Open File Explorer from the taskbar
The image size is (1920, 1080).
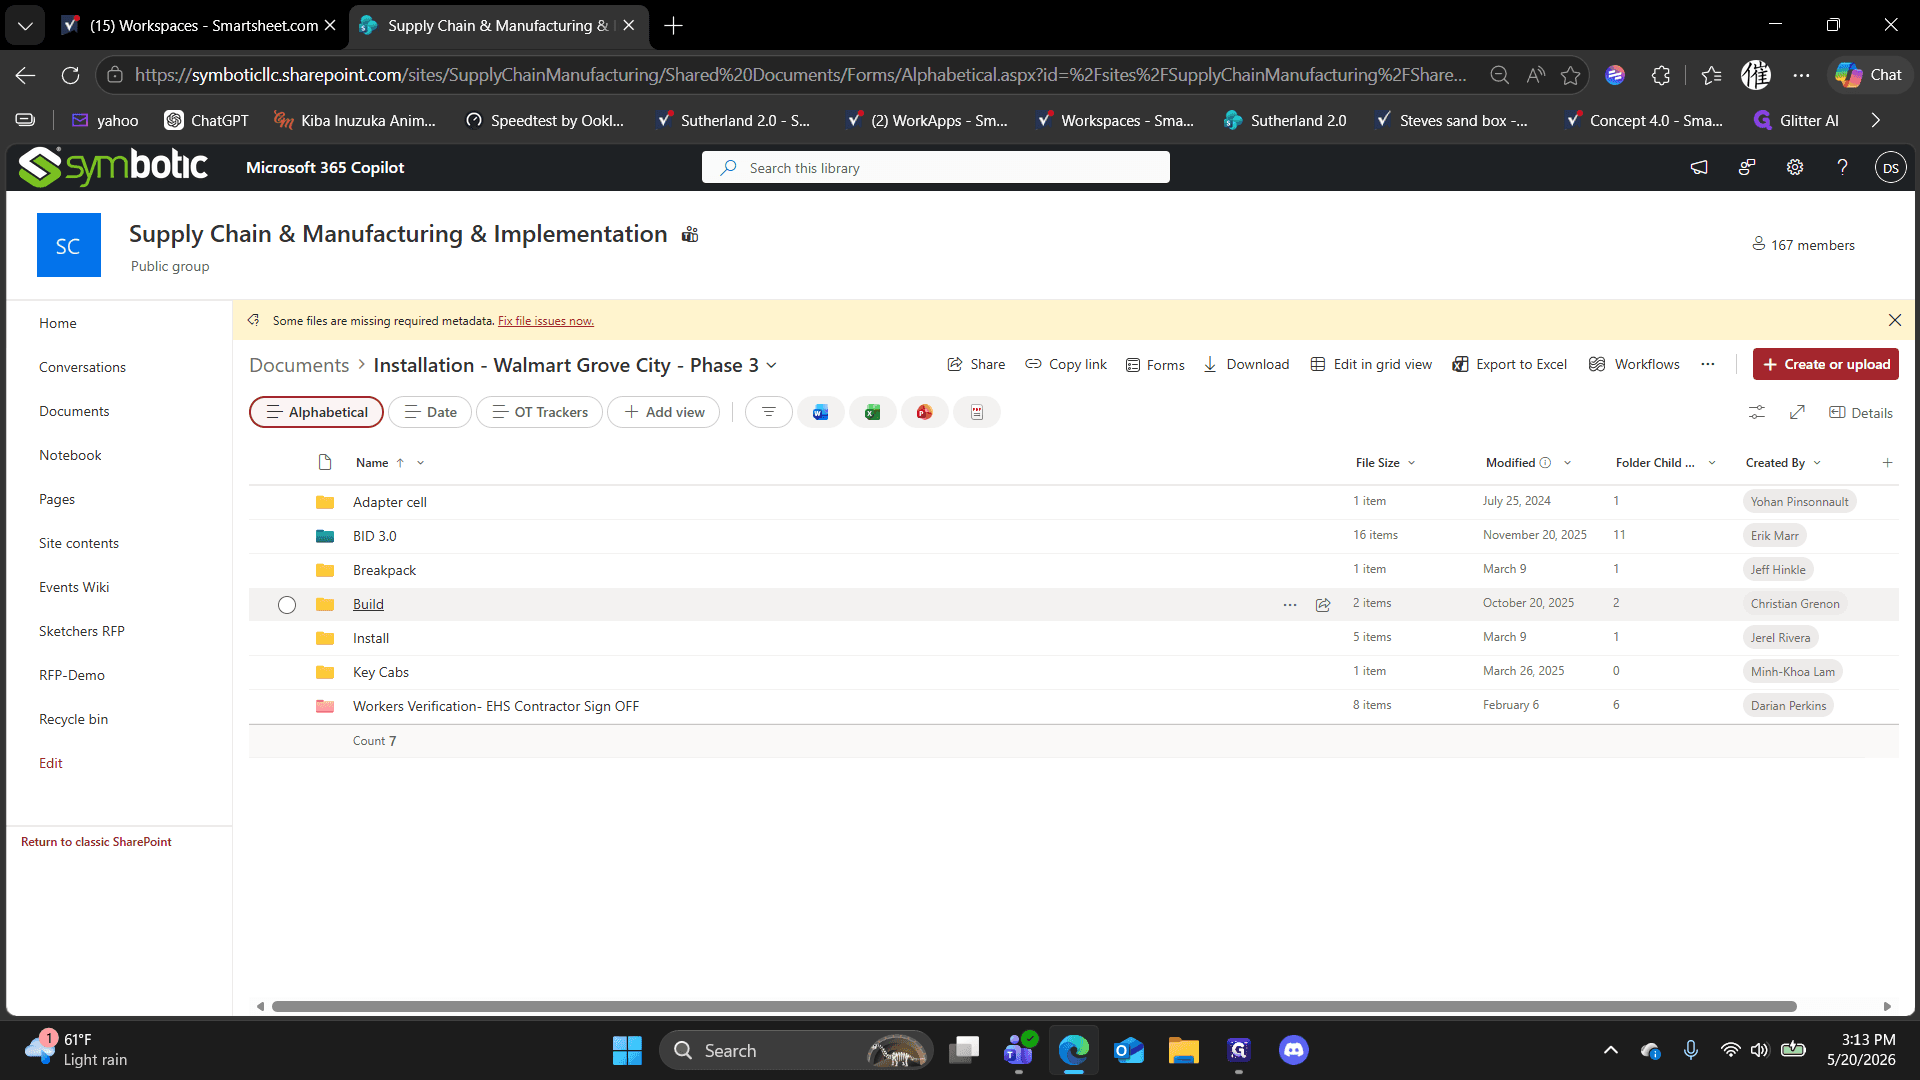coord(1184,1050)
